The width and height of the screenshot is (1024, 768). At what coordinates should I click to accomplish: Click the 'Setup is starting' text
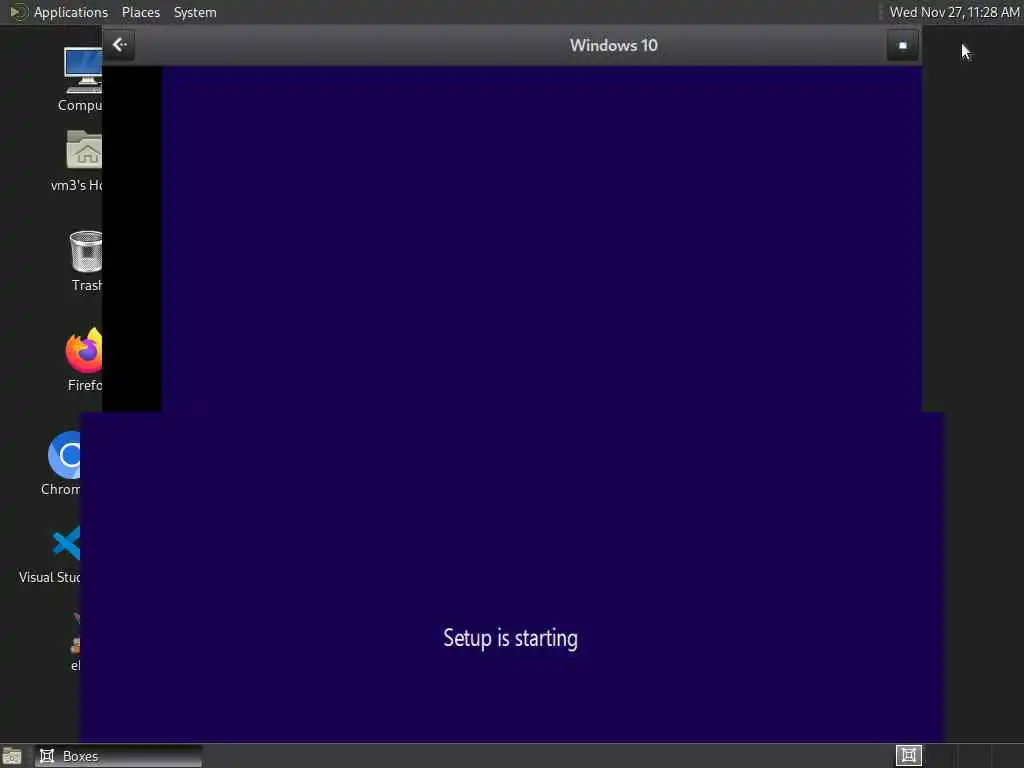(510, 638)
